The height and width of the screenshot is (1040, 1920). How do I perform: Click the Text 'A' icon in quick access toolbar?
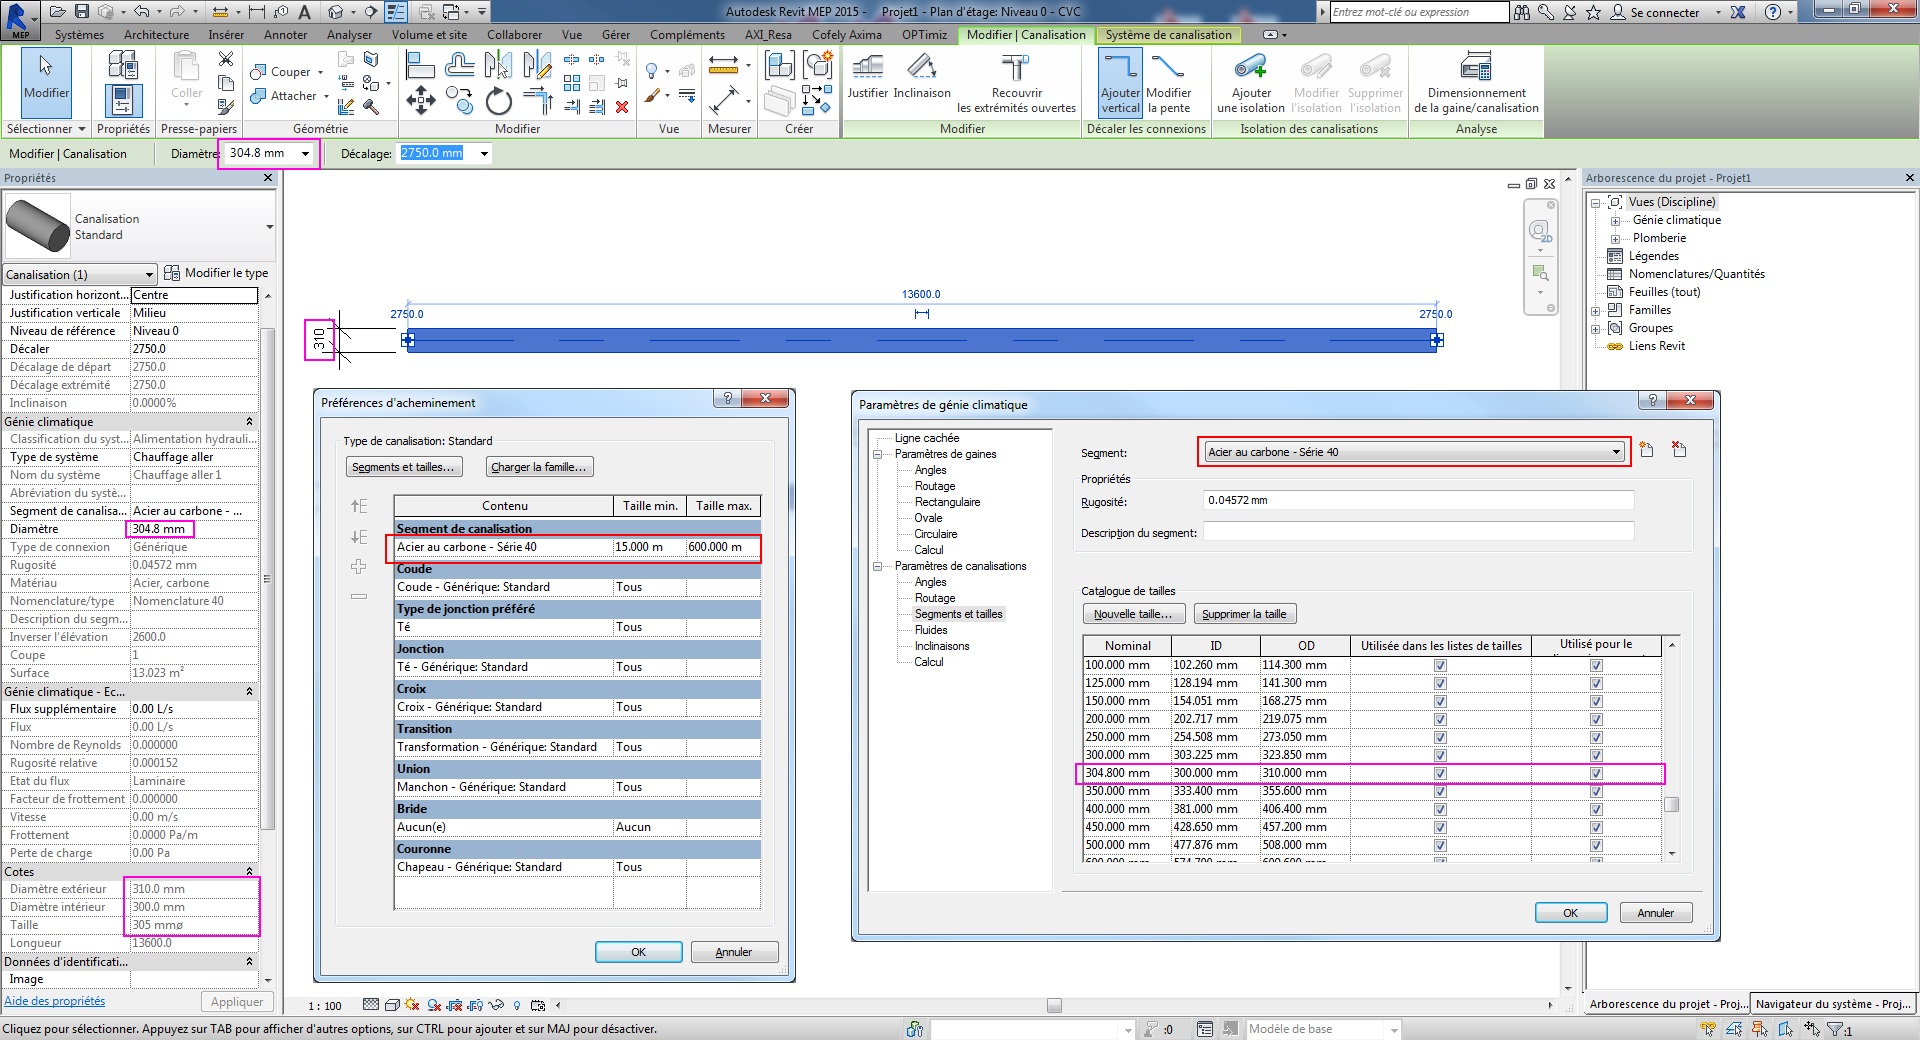pyautogui.click(x=305, y=12)
